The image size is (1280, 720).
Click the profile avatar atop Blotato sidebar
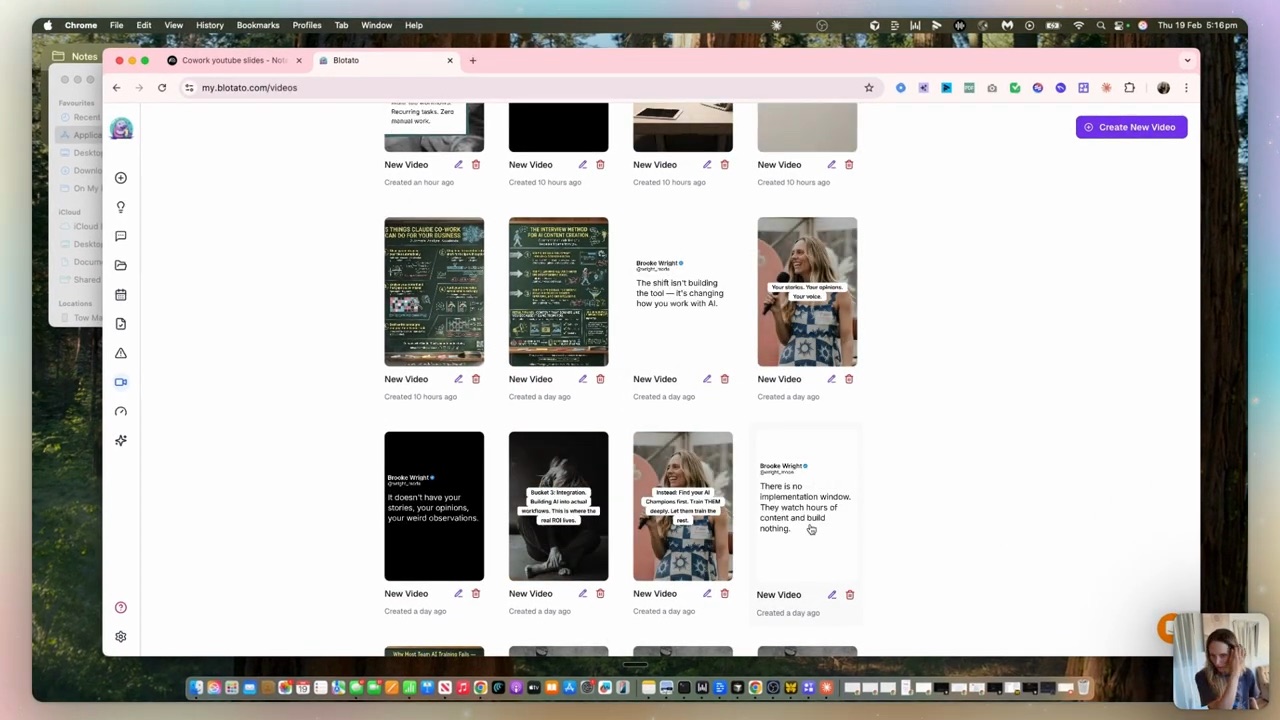pos(121,128)
